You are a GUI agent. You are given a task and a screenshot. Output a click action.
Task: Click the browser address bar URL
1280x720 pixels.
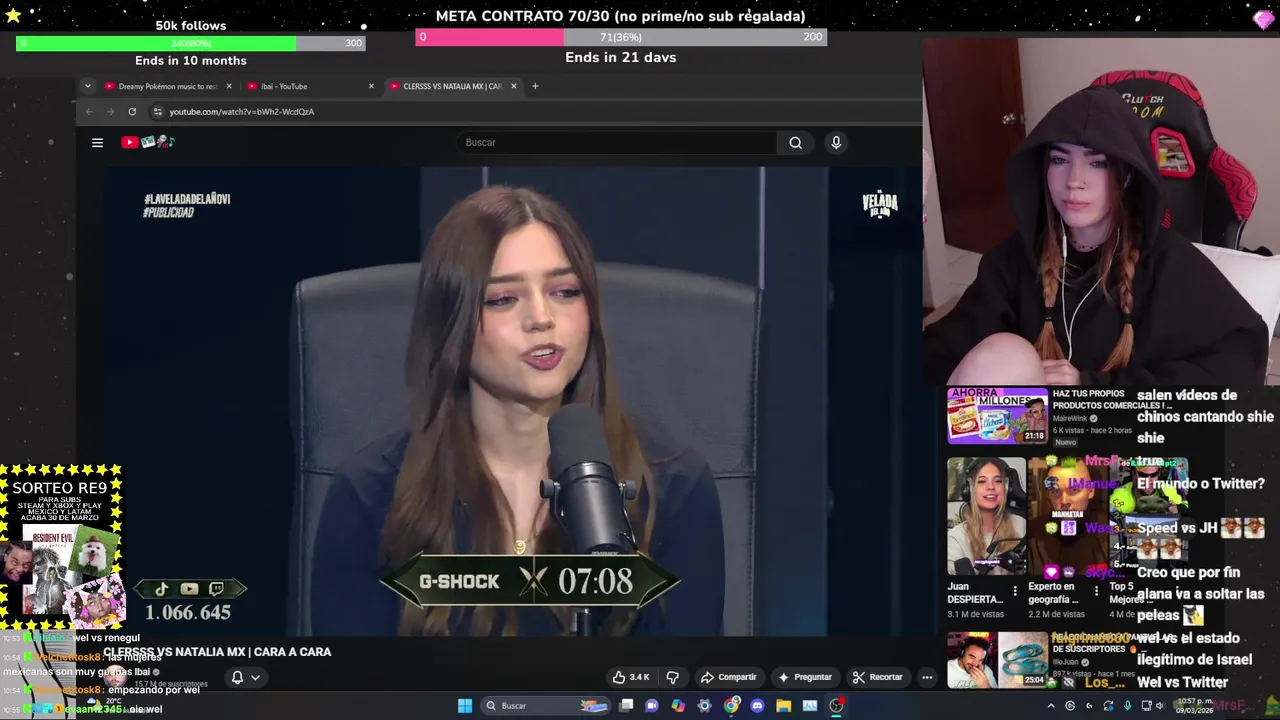pos(242,112)
